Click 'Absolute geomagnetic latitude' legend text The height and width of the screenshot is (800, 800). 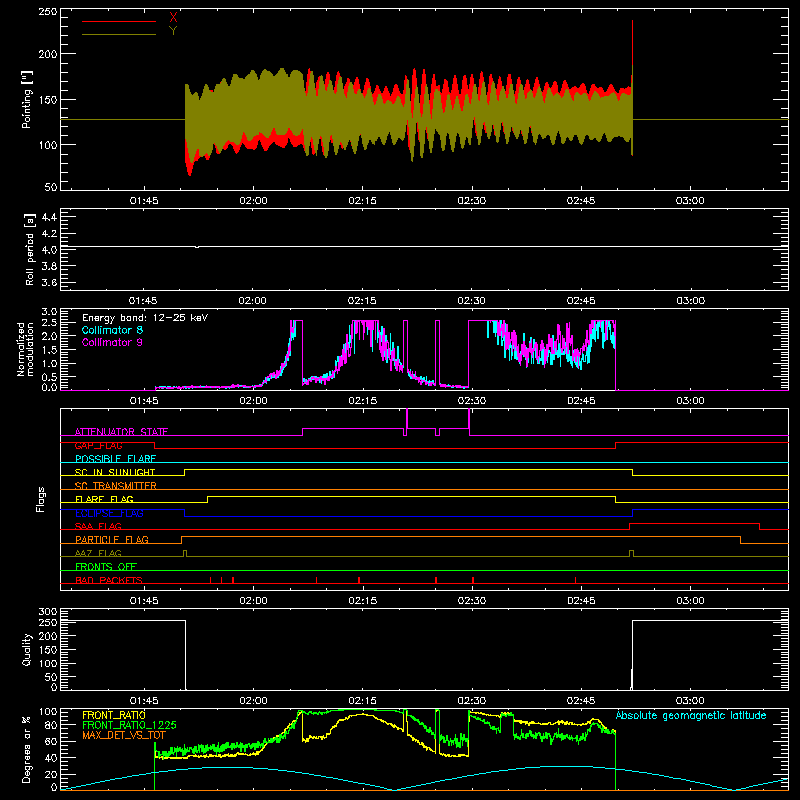click(691, 715)
